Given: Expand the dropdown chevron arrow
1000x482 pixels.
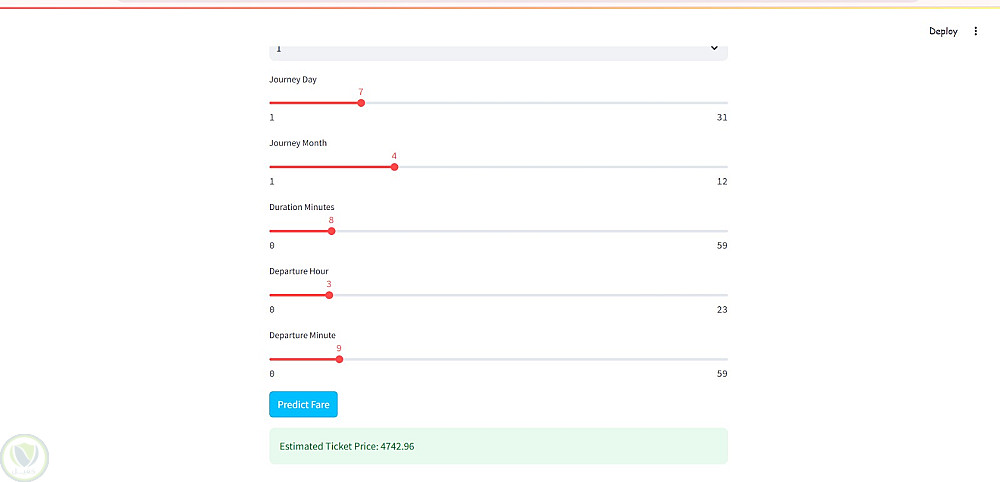Looking at the screenshot, I should [714, 48].
